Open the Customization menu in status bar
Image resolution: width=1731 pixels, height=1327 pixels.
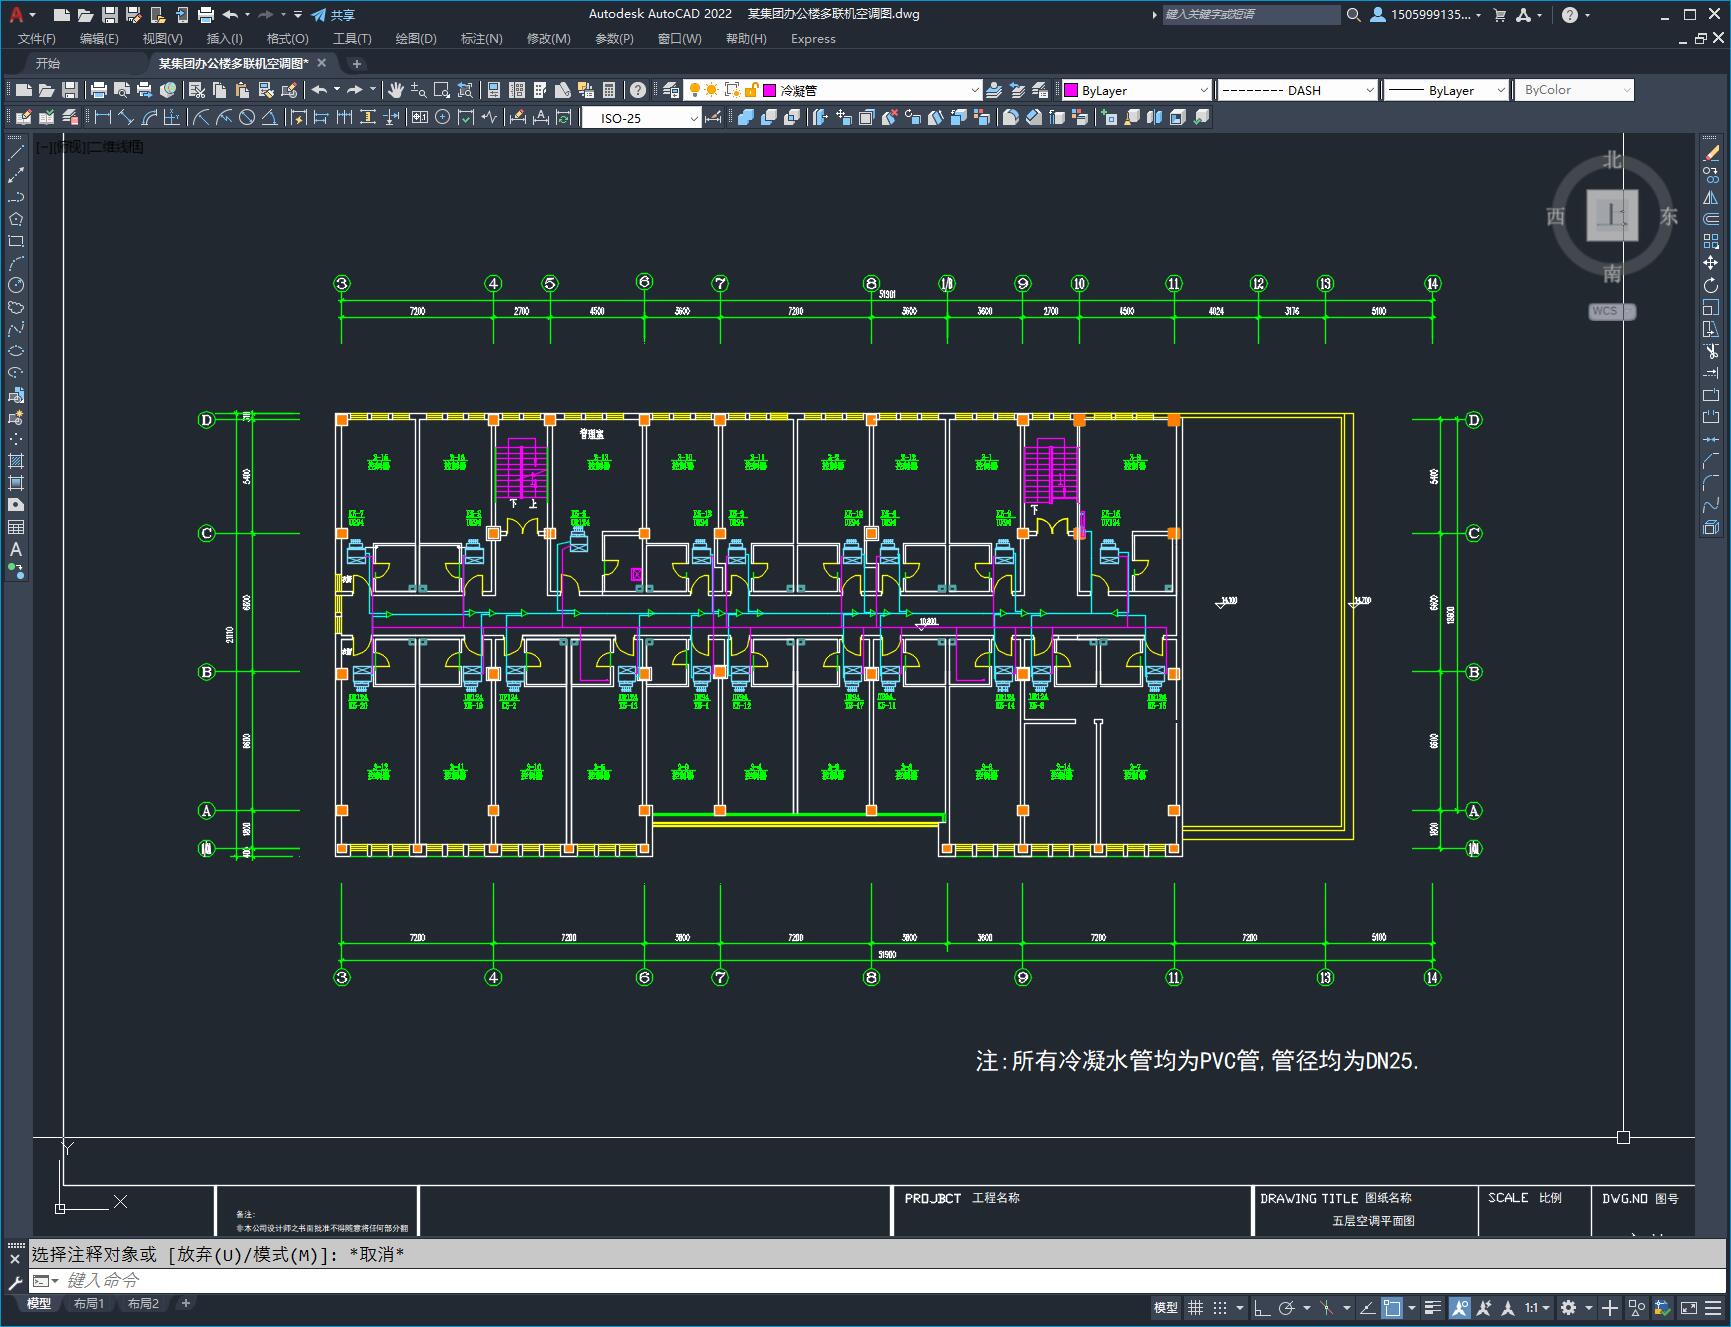coord(1715,1308)
